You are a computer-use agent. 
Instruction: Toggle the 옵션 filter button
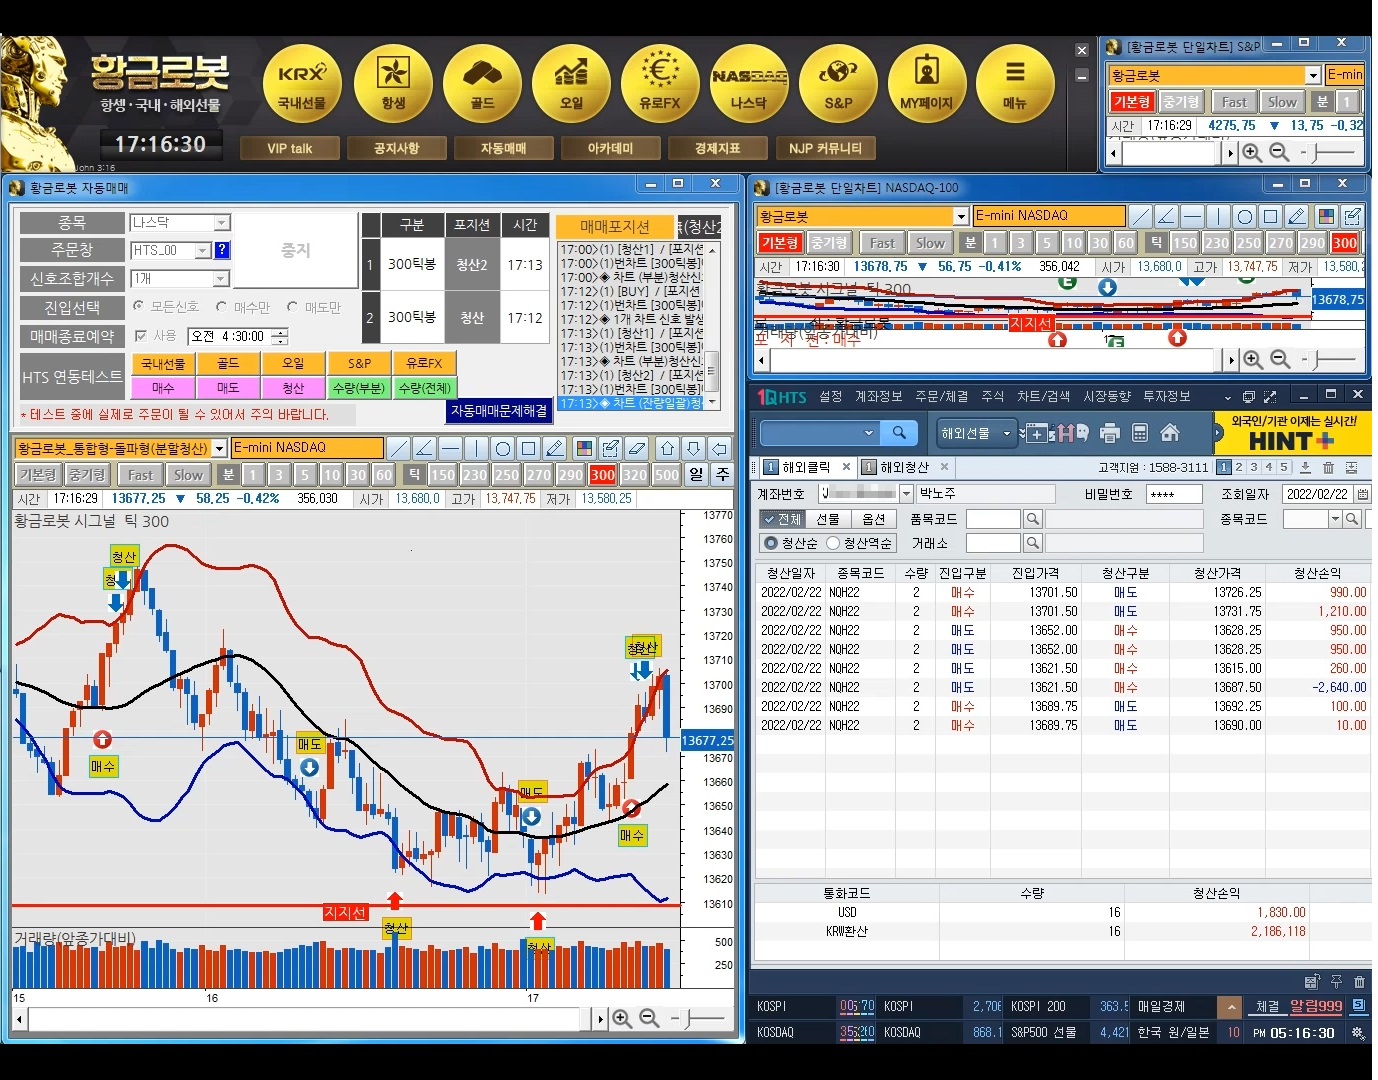[x=873, y=519]
